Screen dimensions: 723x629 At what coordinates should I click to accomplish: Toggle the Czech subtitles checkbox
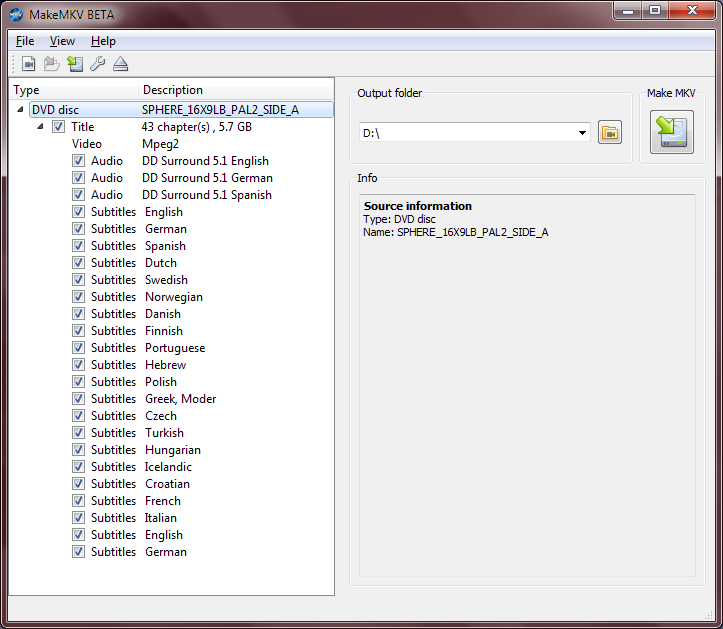click(x=78, y=415)
